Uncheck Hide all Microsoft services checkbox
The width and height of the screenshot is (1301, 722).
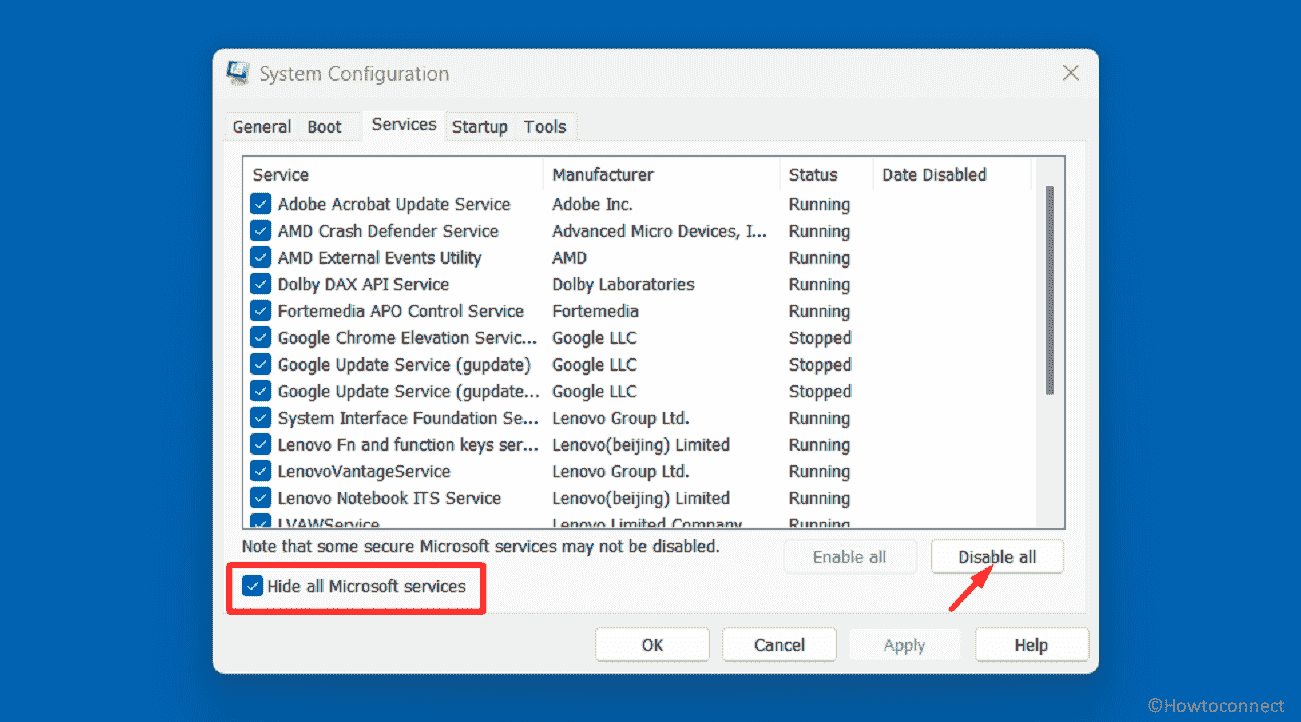tap(252, 586)
